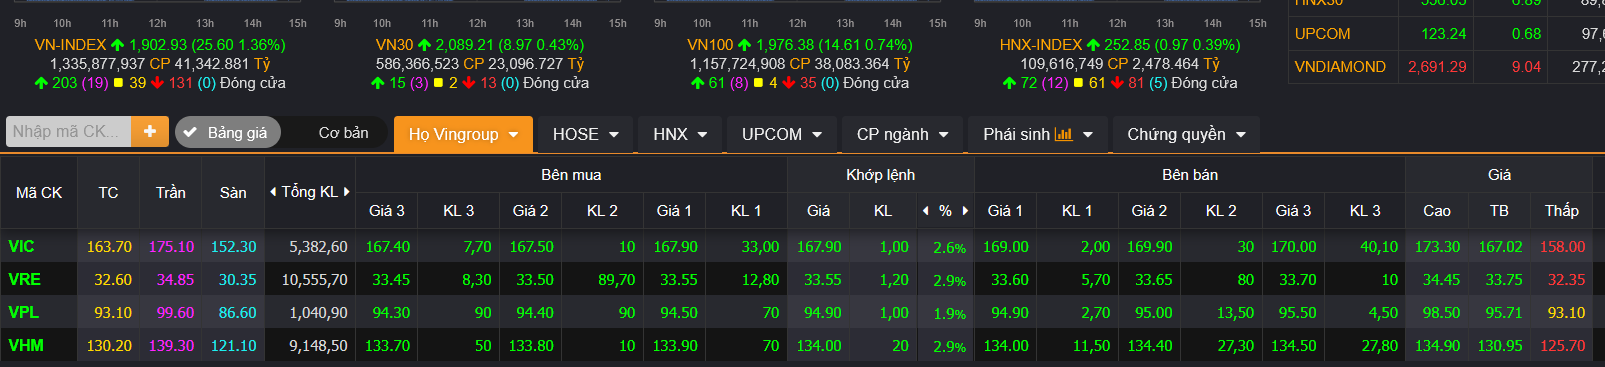This screenshot has height=367, width=1605.
Task: Click left arrow beside Tổng KL header
Action: [x=273, y=191]
